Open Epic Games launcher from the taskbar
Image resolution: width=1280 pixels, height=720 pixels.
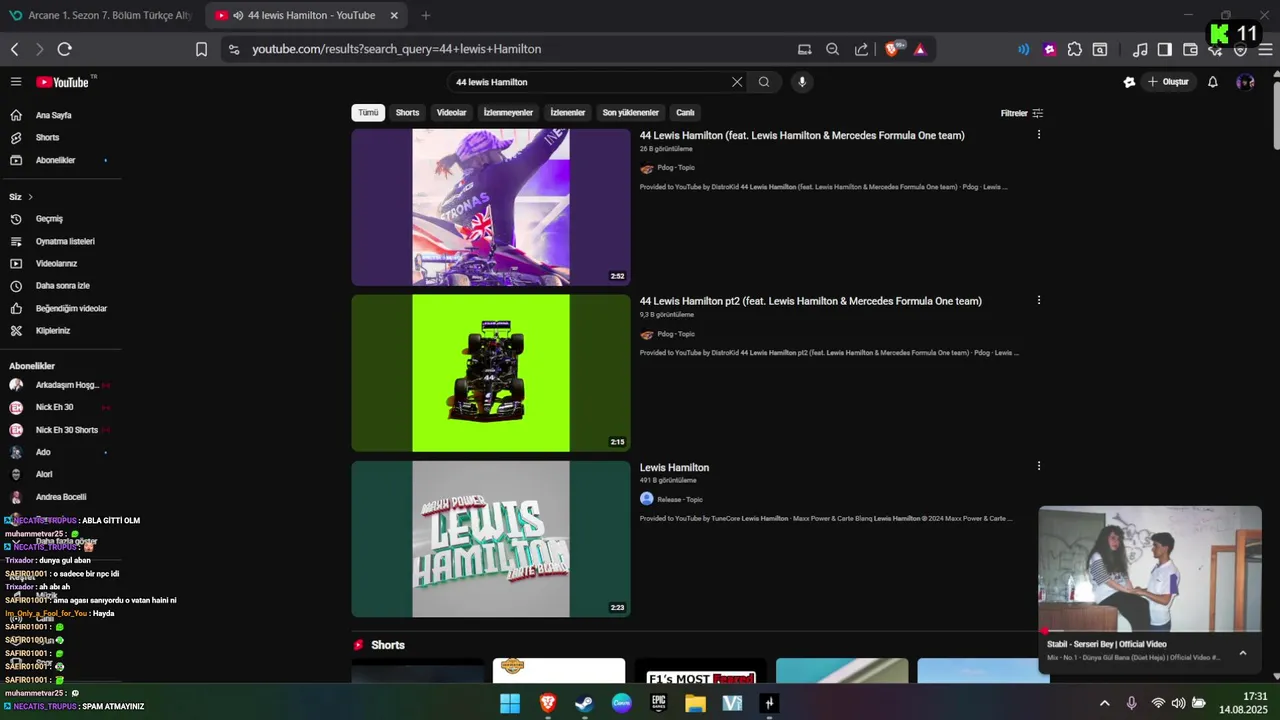pyautogui.click(x=658, y=703)
